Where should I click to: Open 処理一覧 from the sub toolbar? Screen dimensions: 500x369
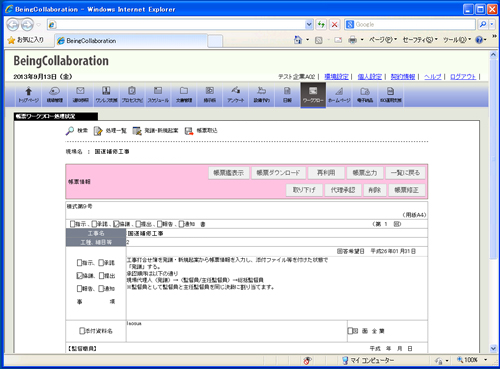tap(110, 131)
